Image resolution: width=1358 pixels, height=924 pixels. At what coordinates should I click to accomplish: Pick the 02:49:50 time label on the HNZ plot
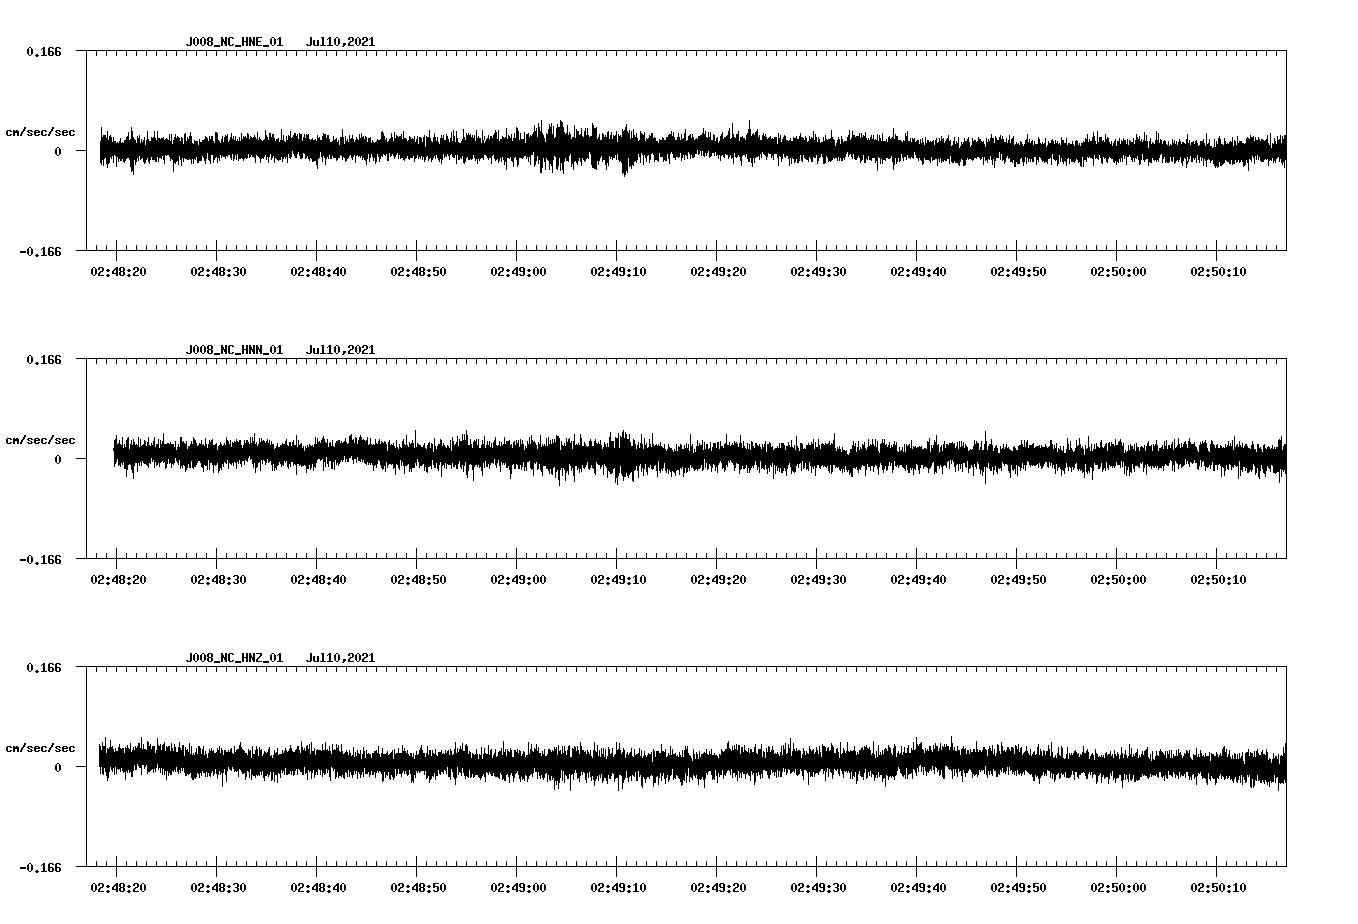coord(1018,887)
